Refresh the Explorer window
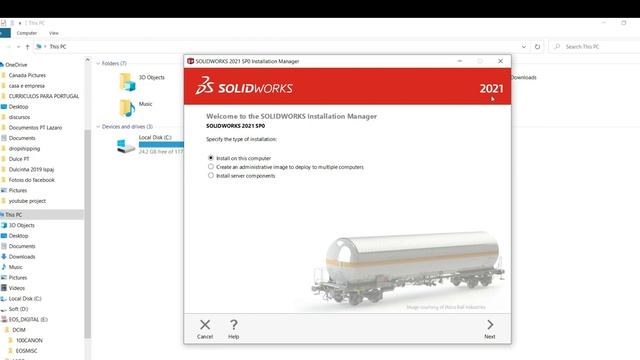The height and width of the screenshot is (360, 640). (537, 47)
